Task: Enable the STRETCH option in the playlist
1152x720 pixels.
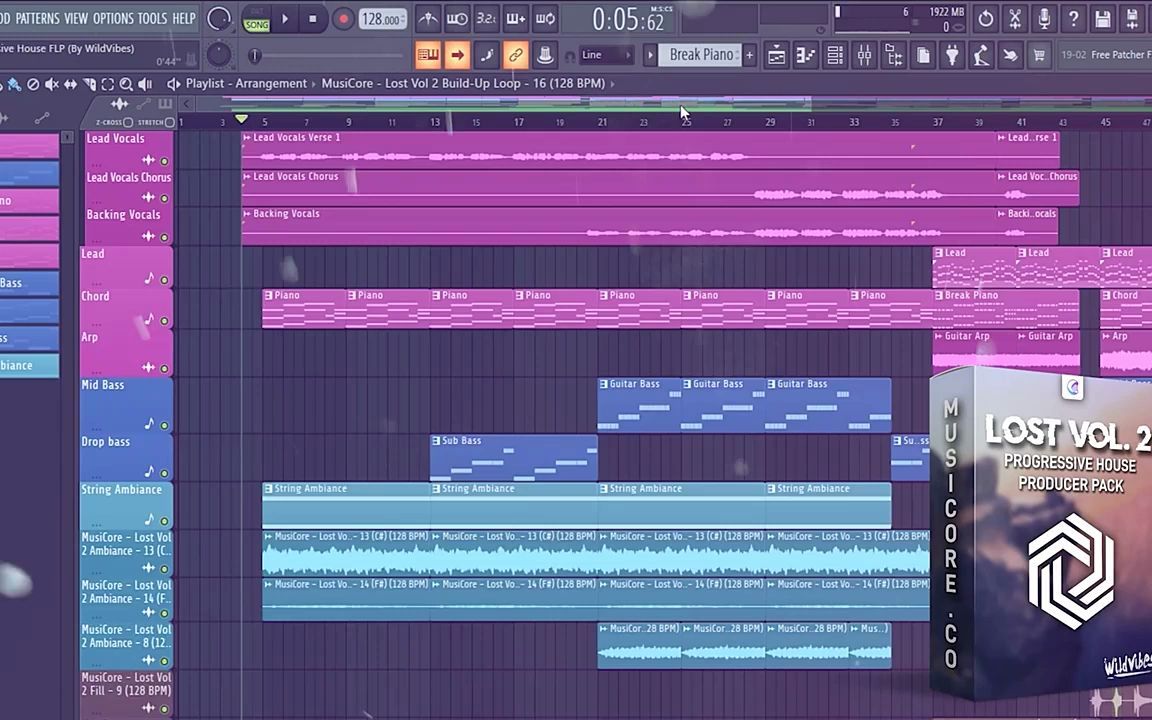Action: click(x=168, y=122)
